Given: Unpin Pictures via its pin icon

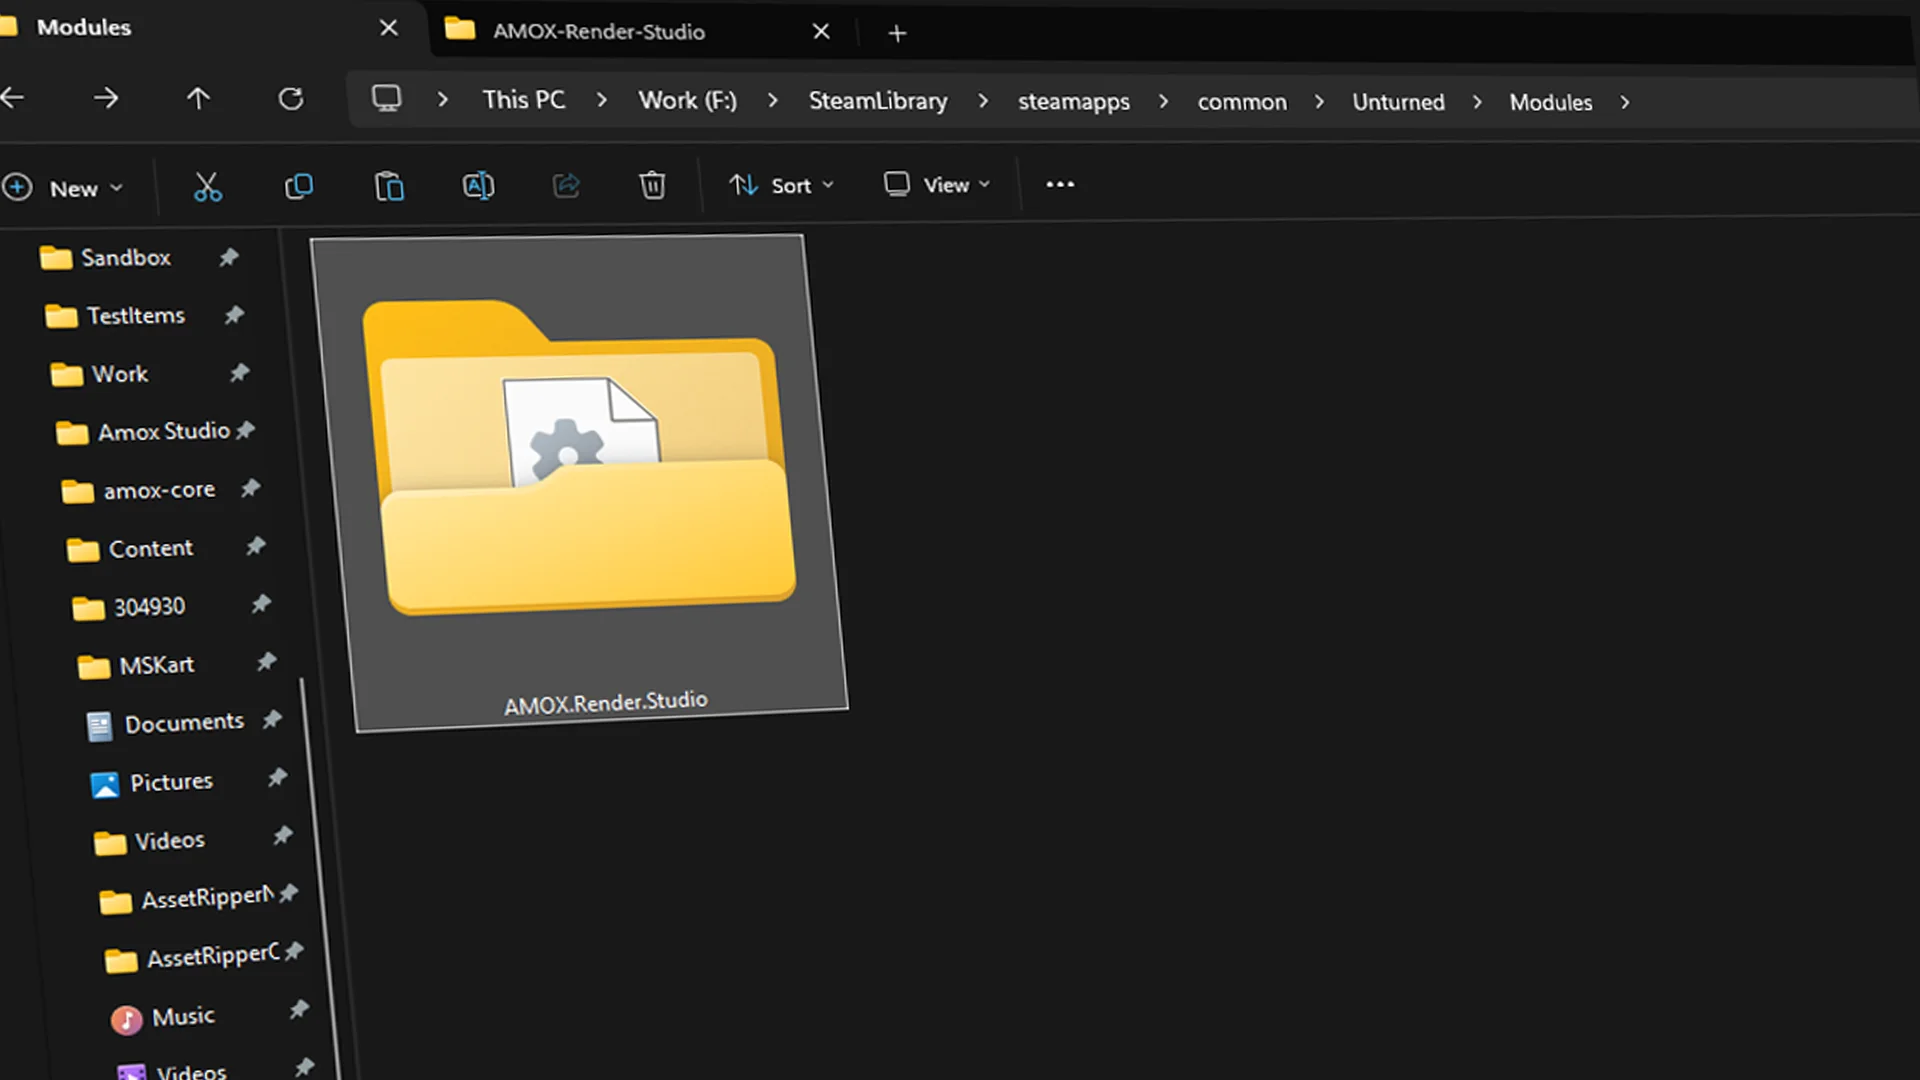Looking at the screenshot, I should (277, 777).
